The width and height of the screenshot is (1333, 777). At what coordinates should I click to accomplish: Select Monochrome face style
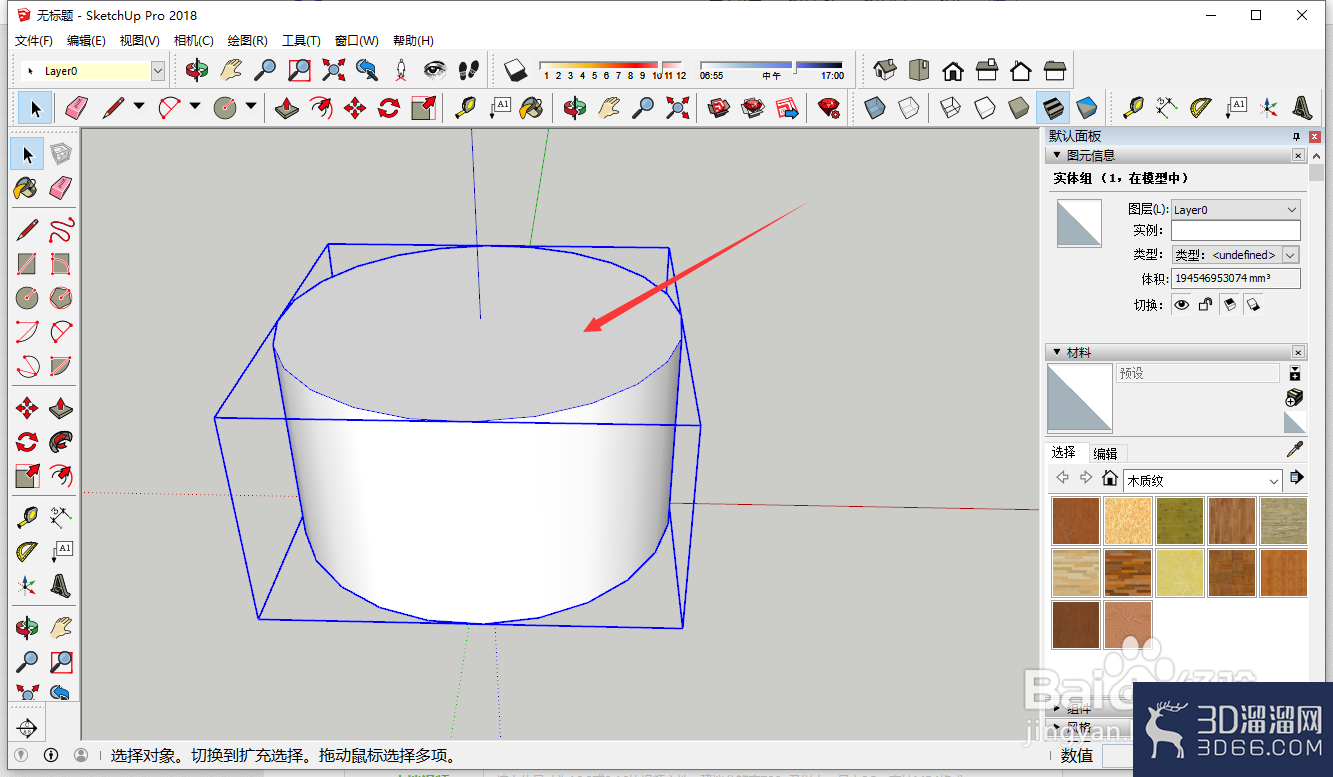1087,107
